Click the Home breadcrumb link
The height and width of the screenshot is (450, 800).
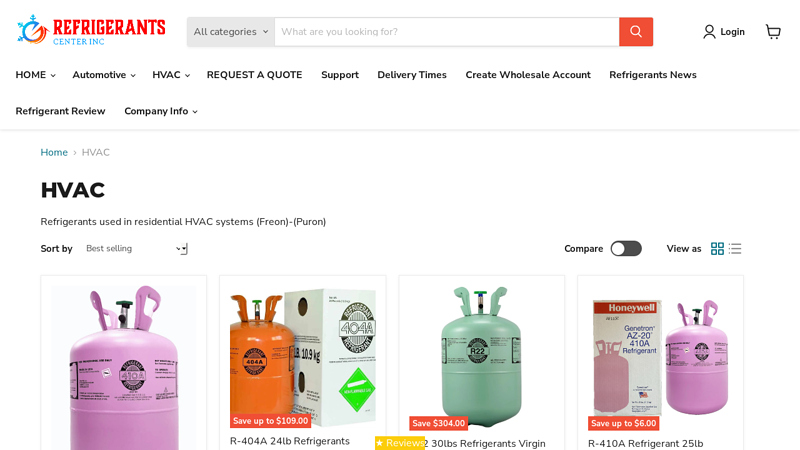click(54, 153)
